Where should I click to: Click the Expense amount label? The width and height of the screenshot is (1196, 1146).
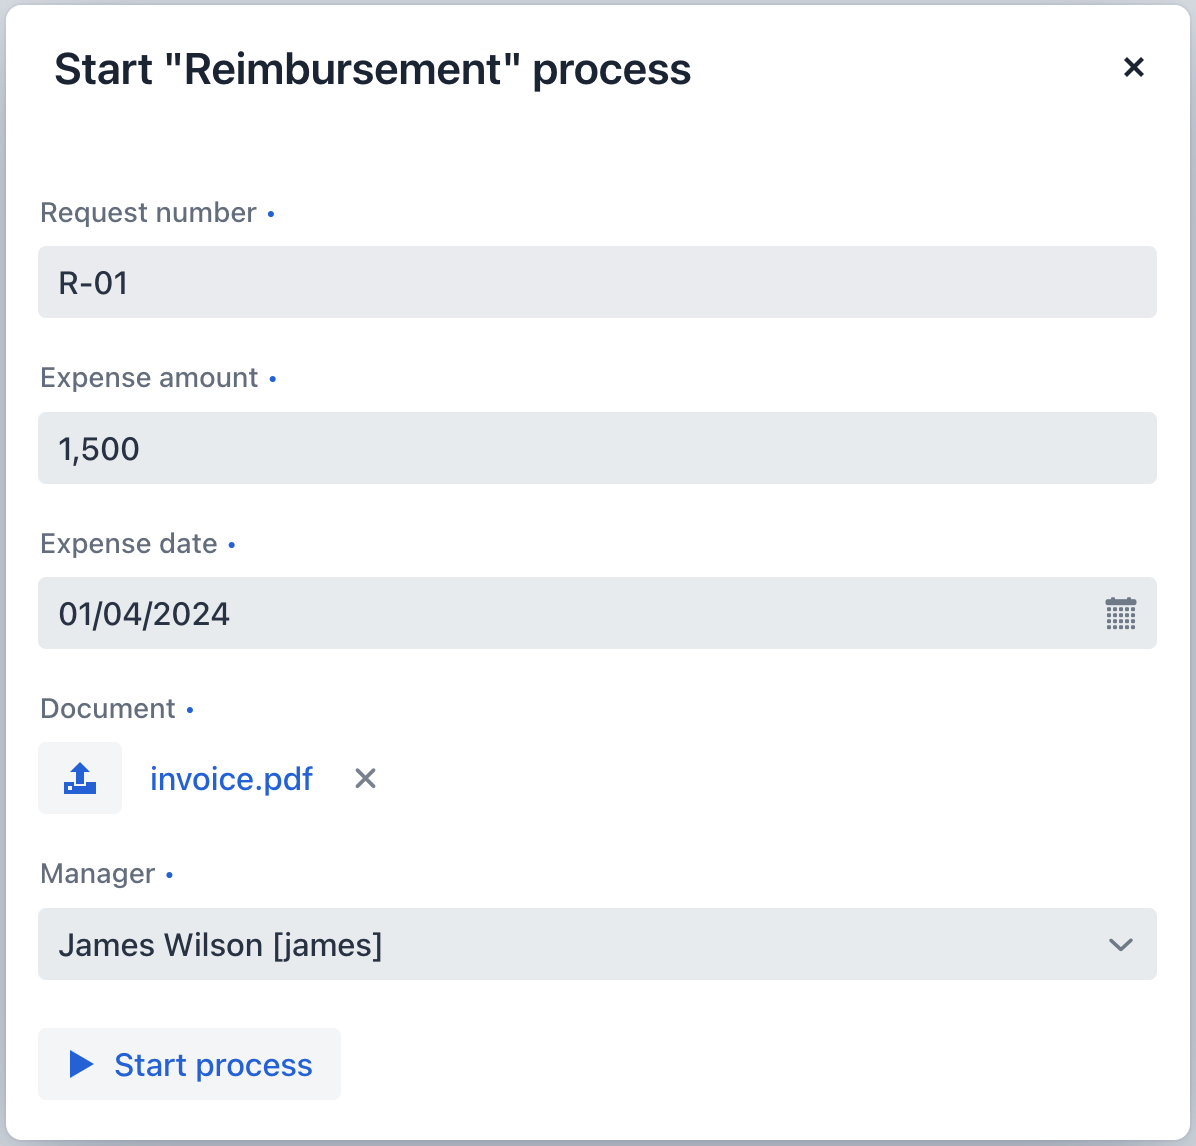[x=148, y=378]
